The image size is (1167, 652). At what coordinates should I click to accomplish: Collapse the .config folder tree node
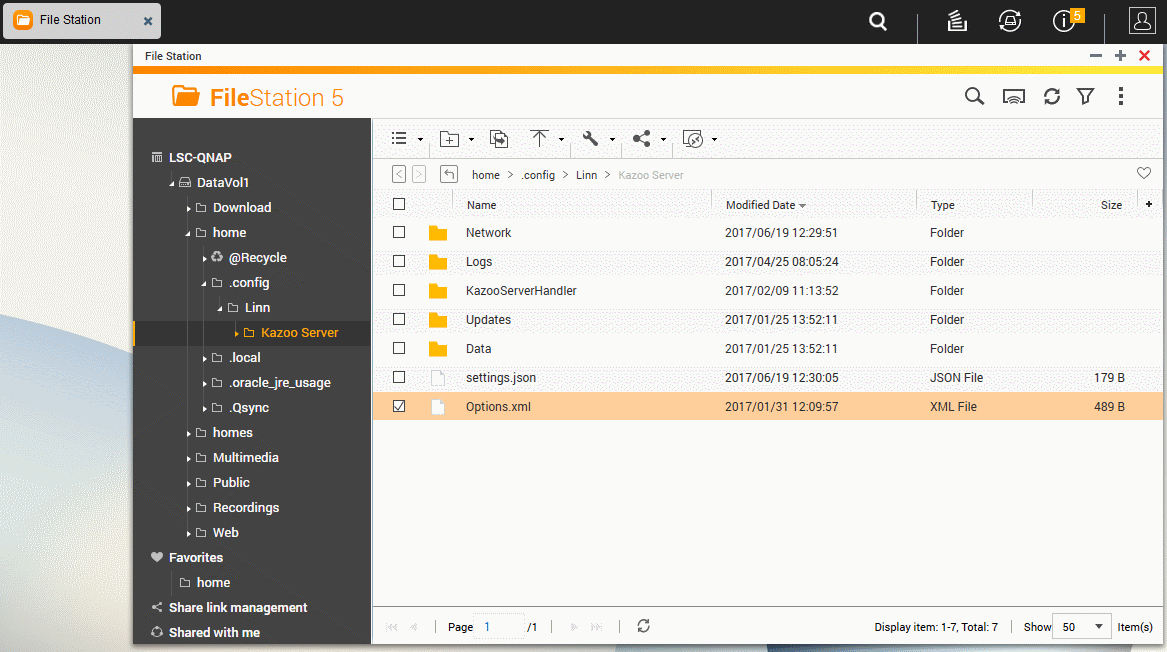tap(204, 283)
